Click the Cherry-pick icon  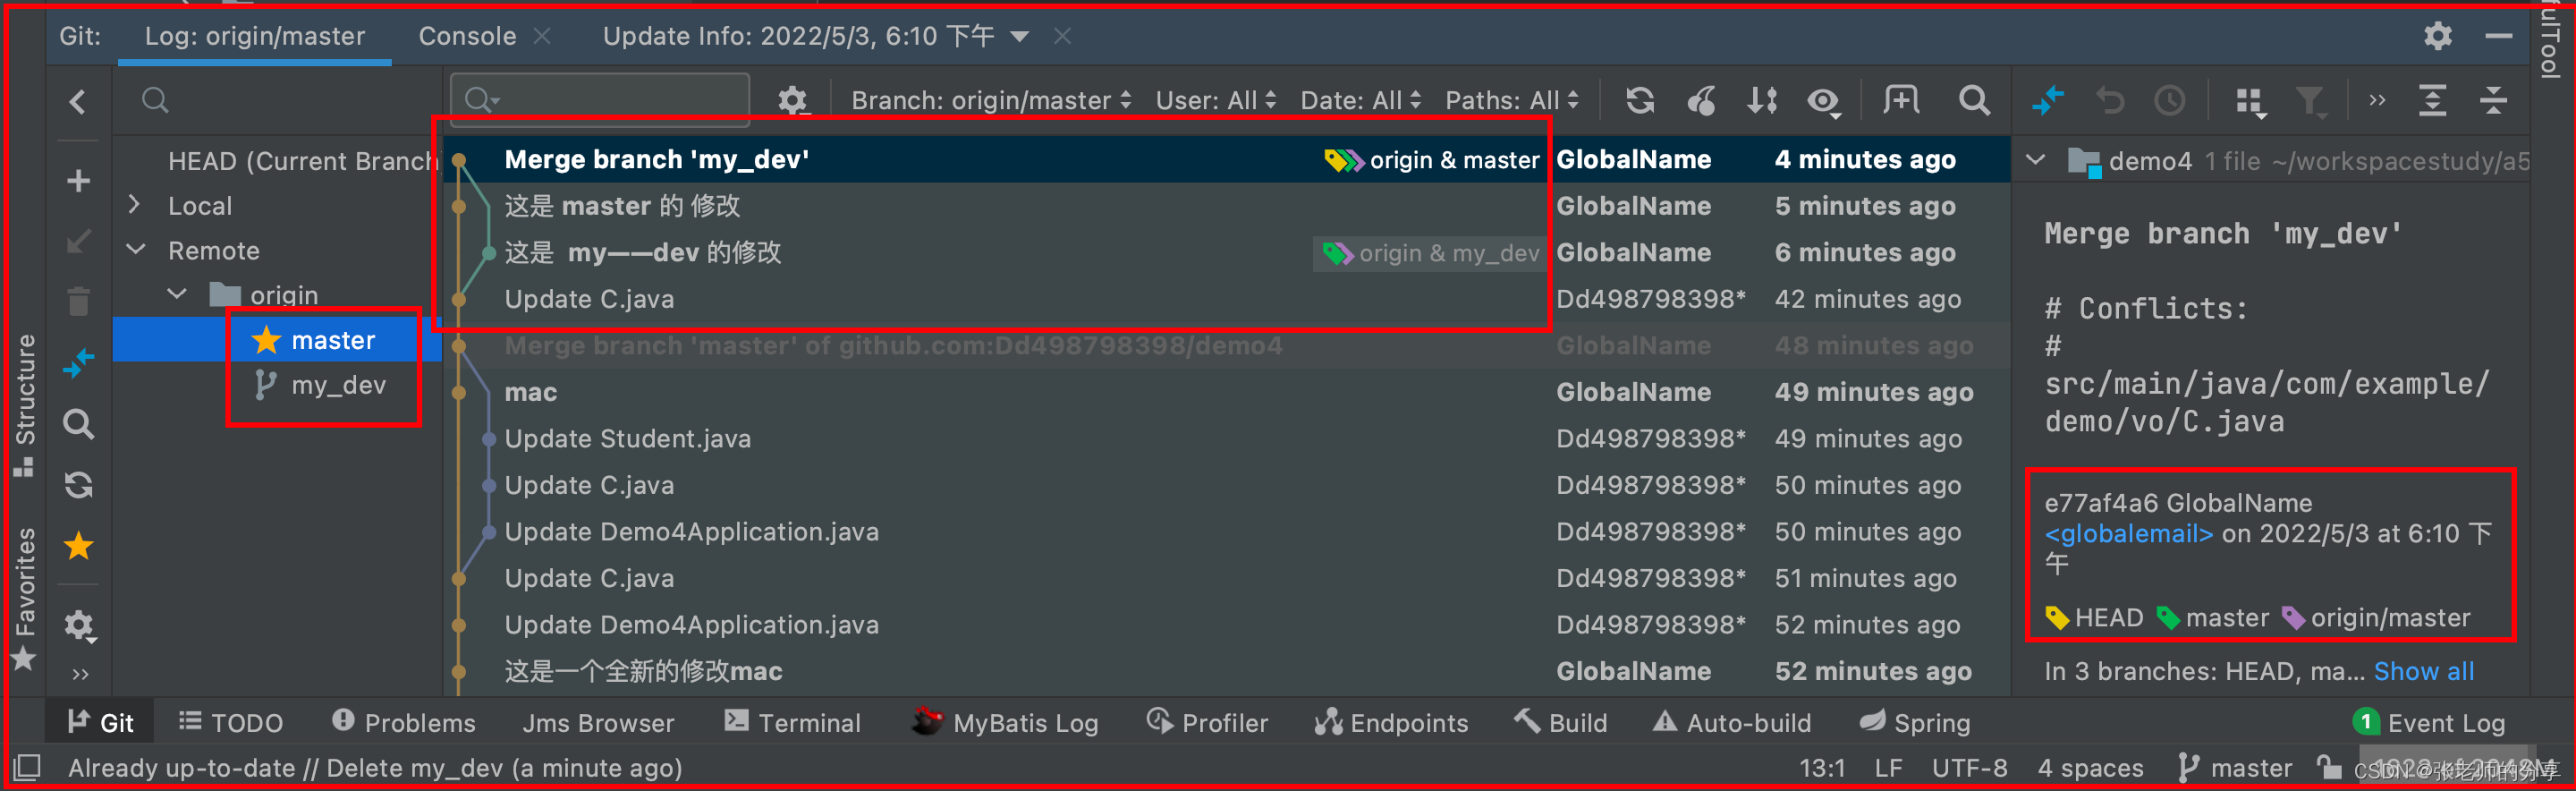[x=1701, y=100]
